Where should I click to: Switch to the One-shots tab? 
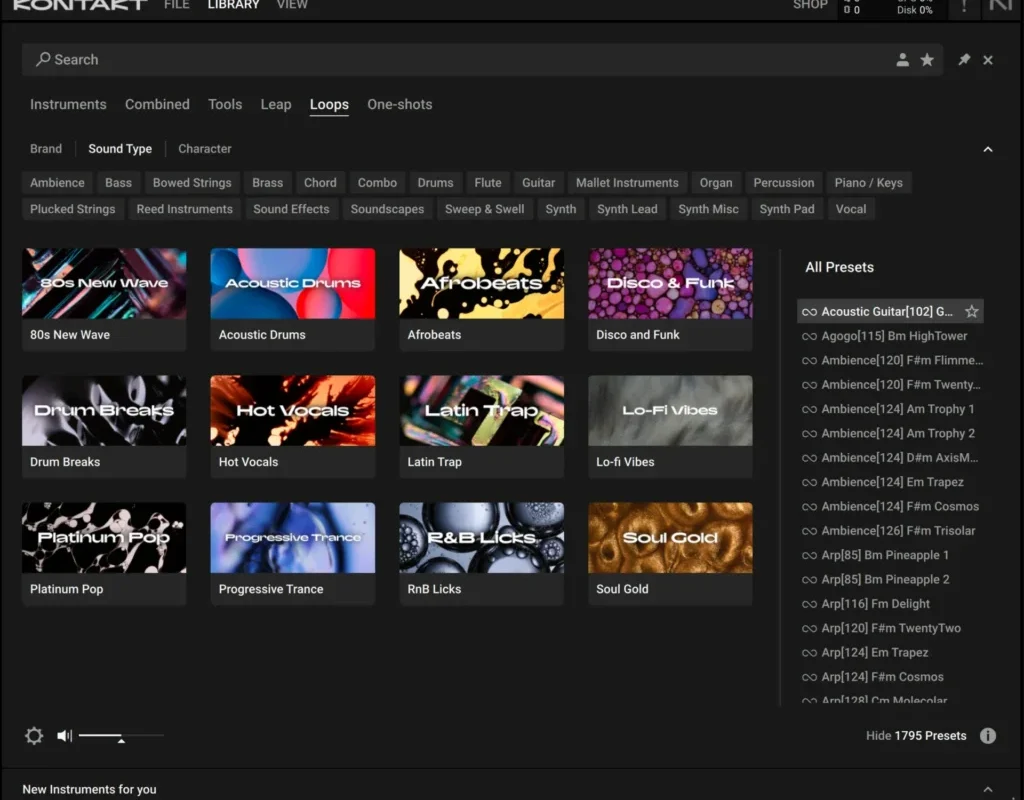[400, 104]
